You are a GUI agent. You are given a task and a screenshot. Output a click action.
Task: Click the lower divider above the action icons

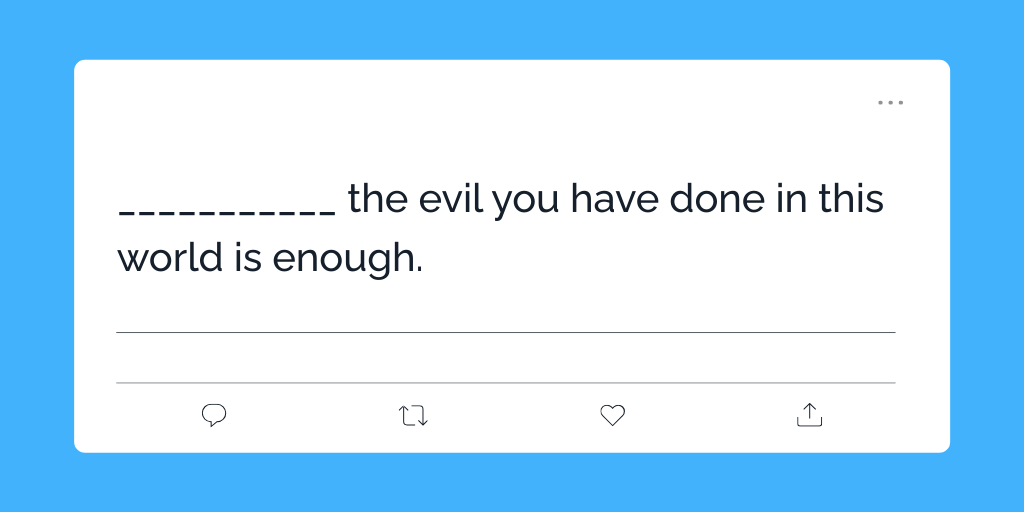[x=505, y=382]
